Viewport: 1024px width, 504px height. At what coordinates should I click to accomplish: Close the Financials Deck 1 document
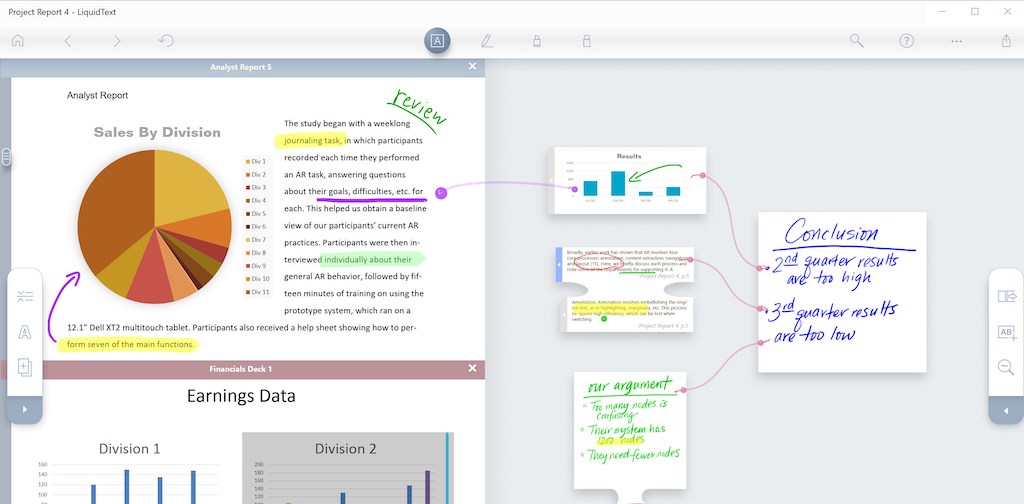[473, 369]
